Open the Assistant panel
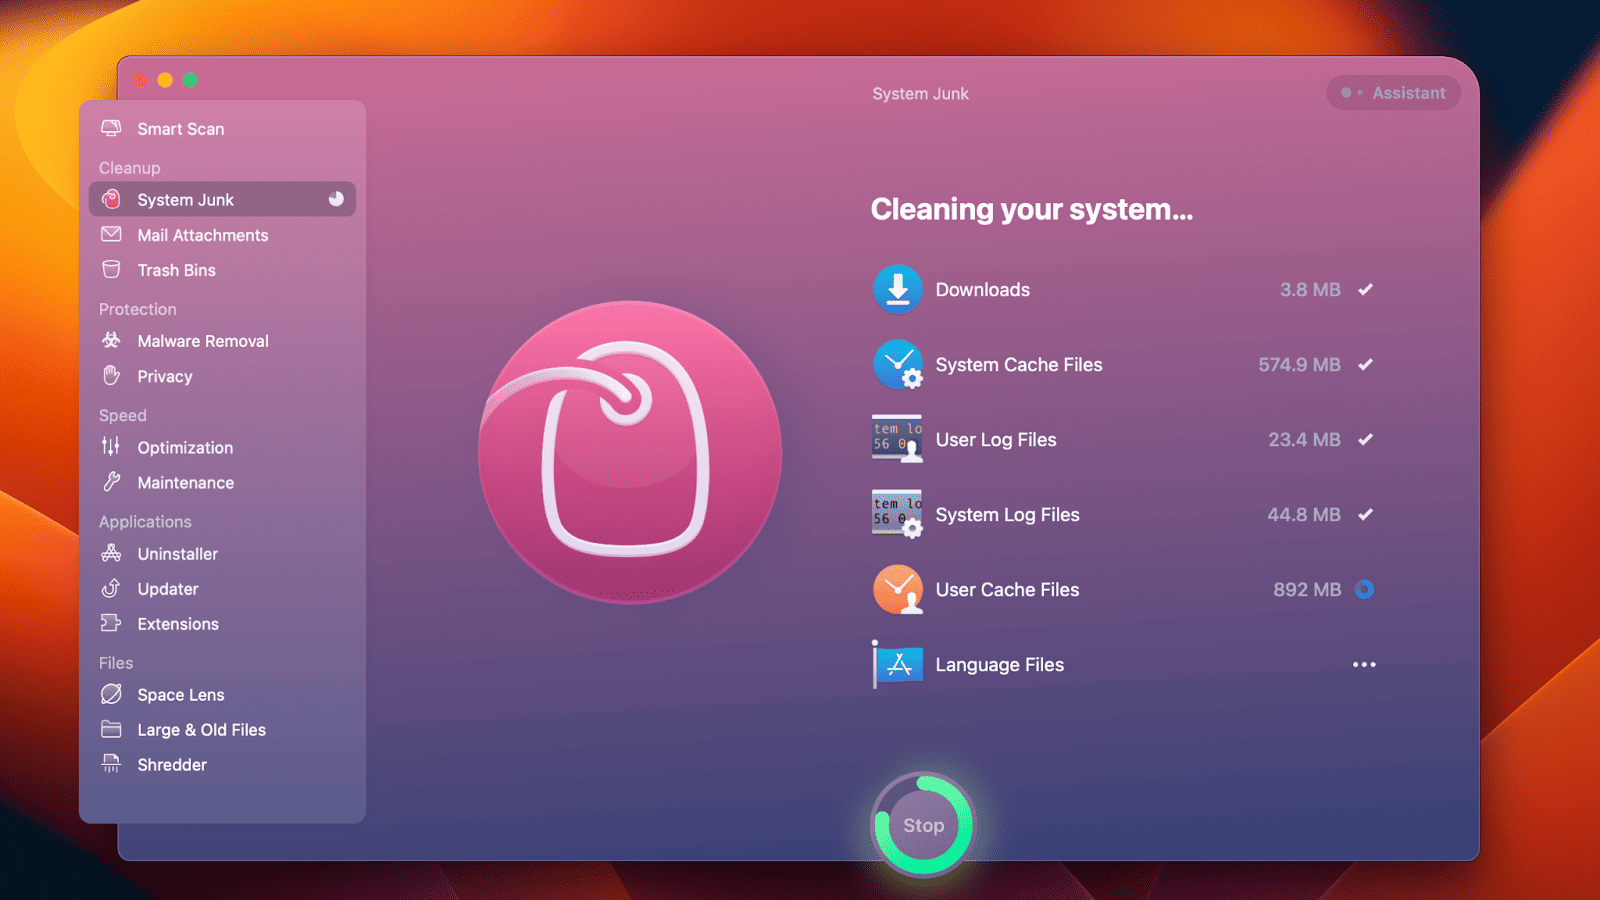Image resolution: width=1600 pixels, height=900 pixels. pyautogui.click(x=1393, y=92)
